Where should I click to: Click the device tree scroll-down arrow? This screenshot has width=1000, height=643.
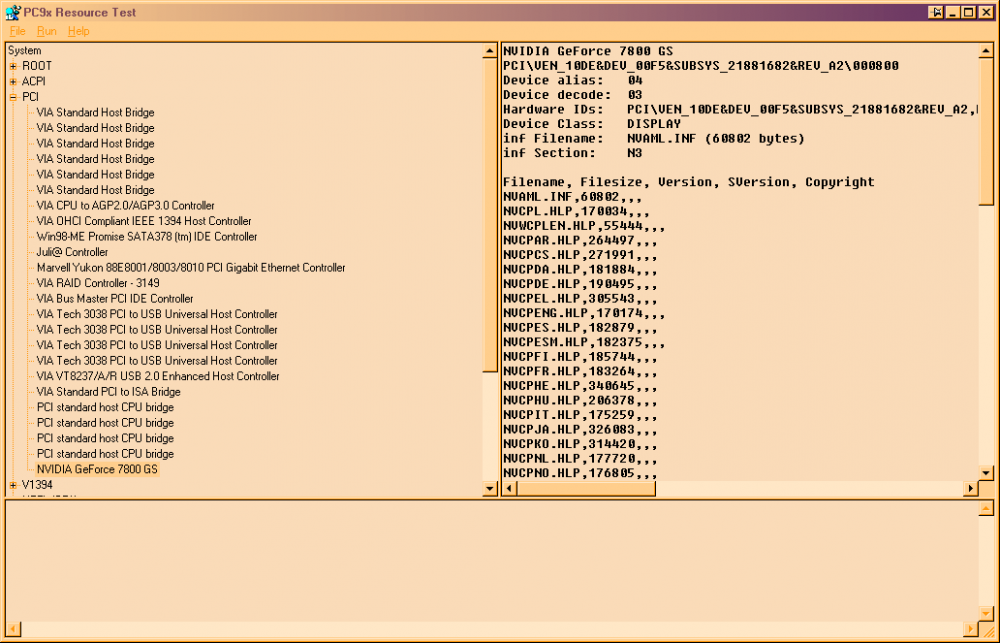click(x=490, y=488)
